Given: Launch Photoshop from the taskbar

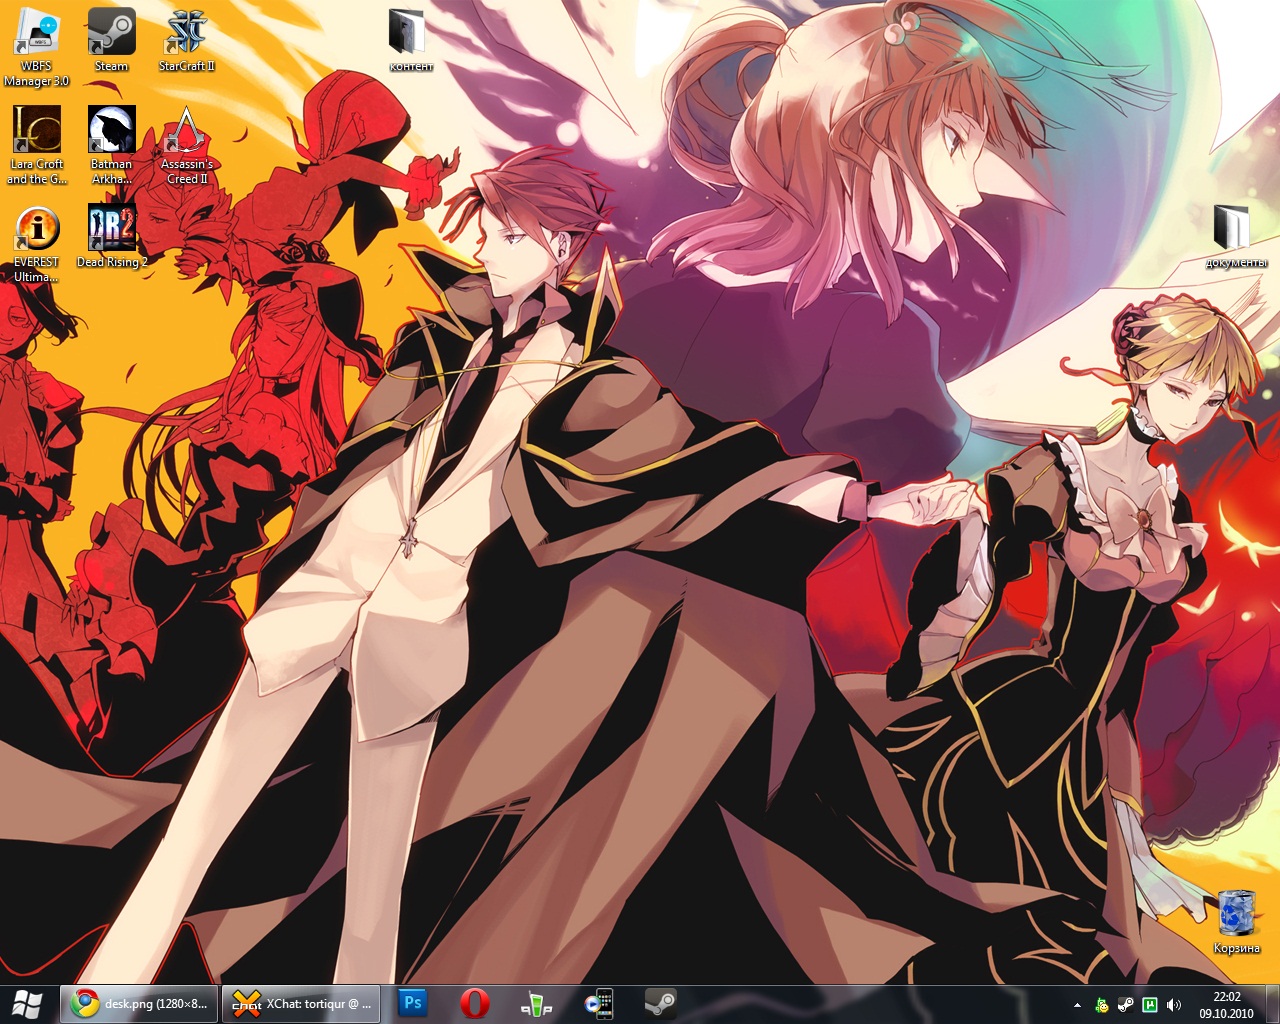Looking at the screenshot, I should (x=412, y=1003).
